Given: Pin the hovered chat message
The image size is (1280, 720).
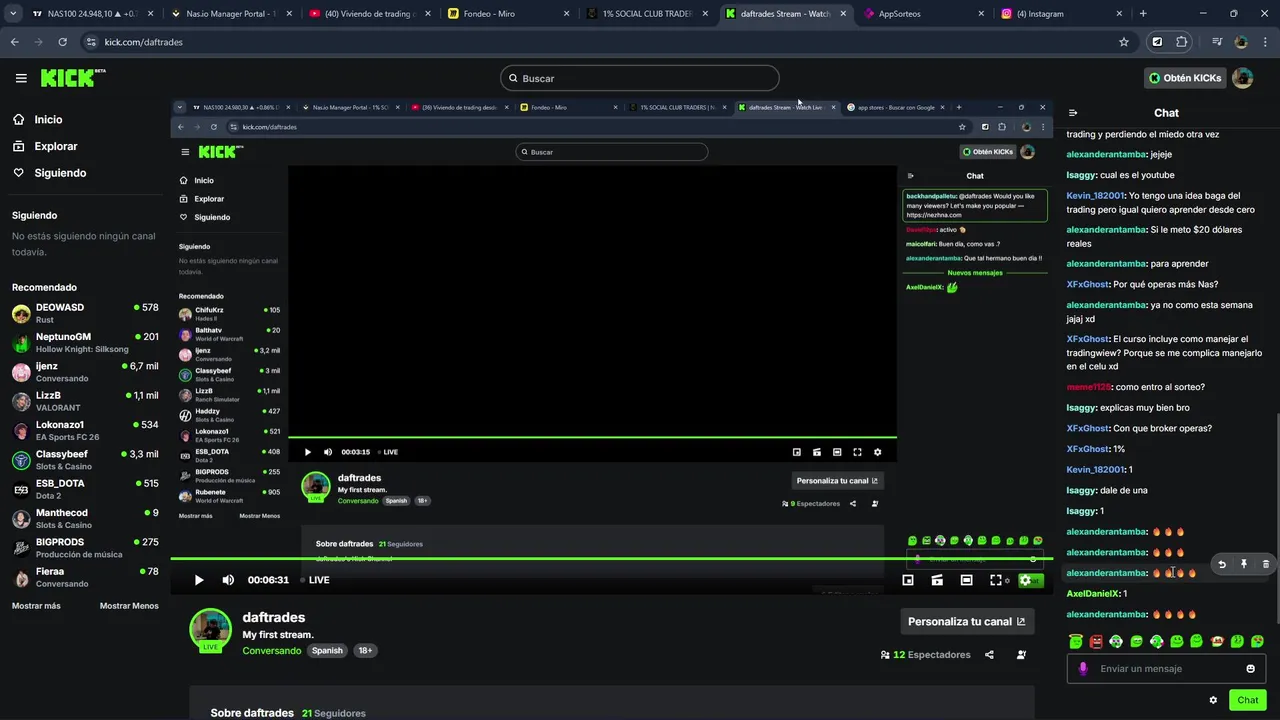Looking at the screenshot, I should pyautogui.click(x=1243, y=564).
